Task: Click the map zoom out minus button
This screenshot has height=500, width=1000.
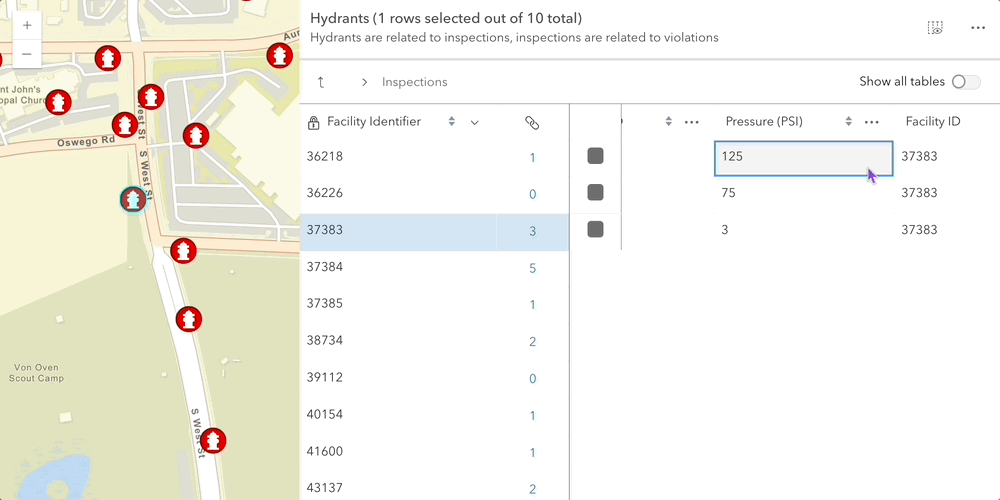Action: [26, 54]
